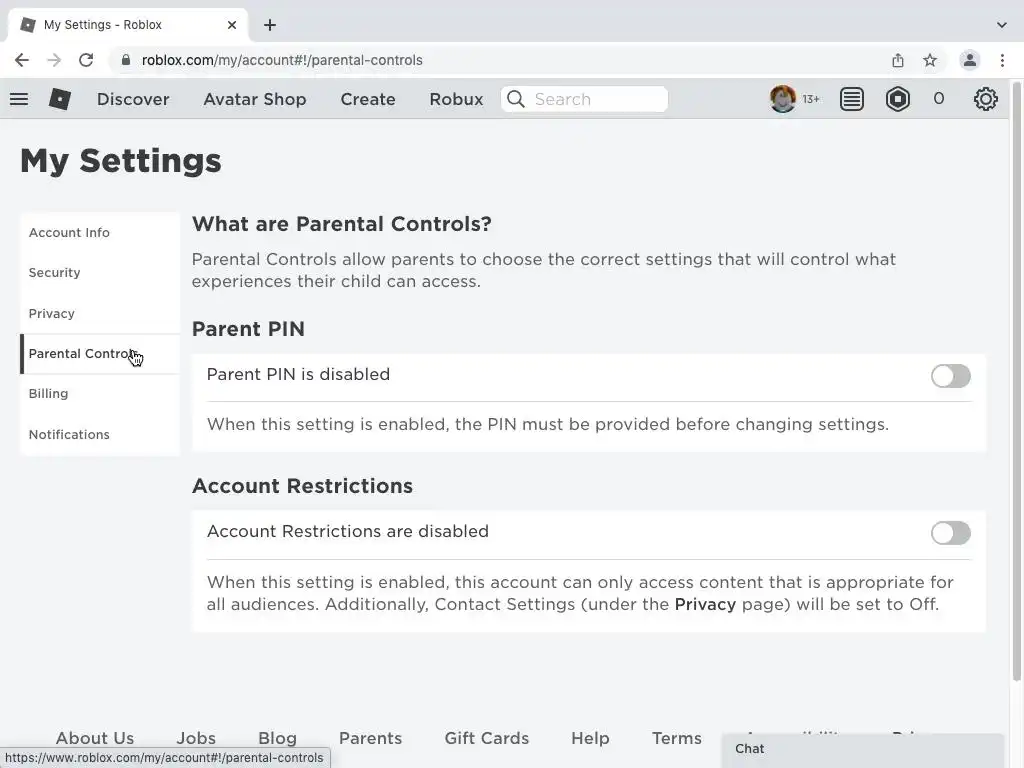Reload the page with refresh icon
This screenshot has height=768, width=1024.
coord(86,60)
